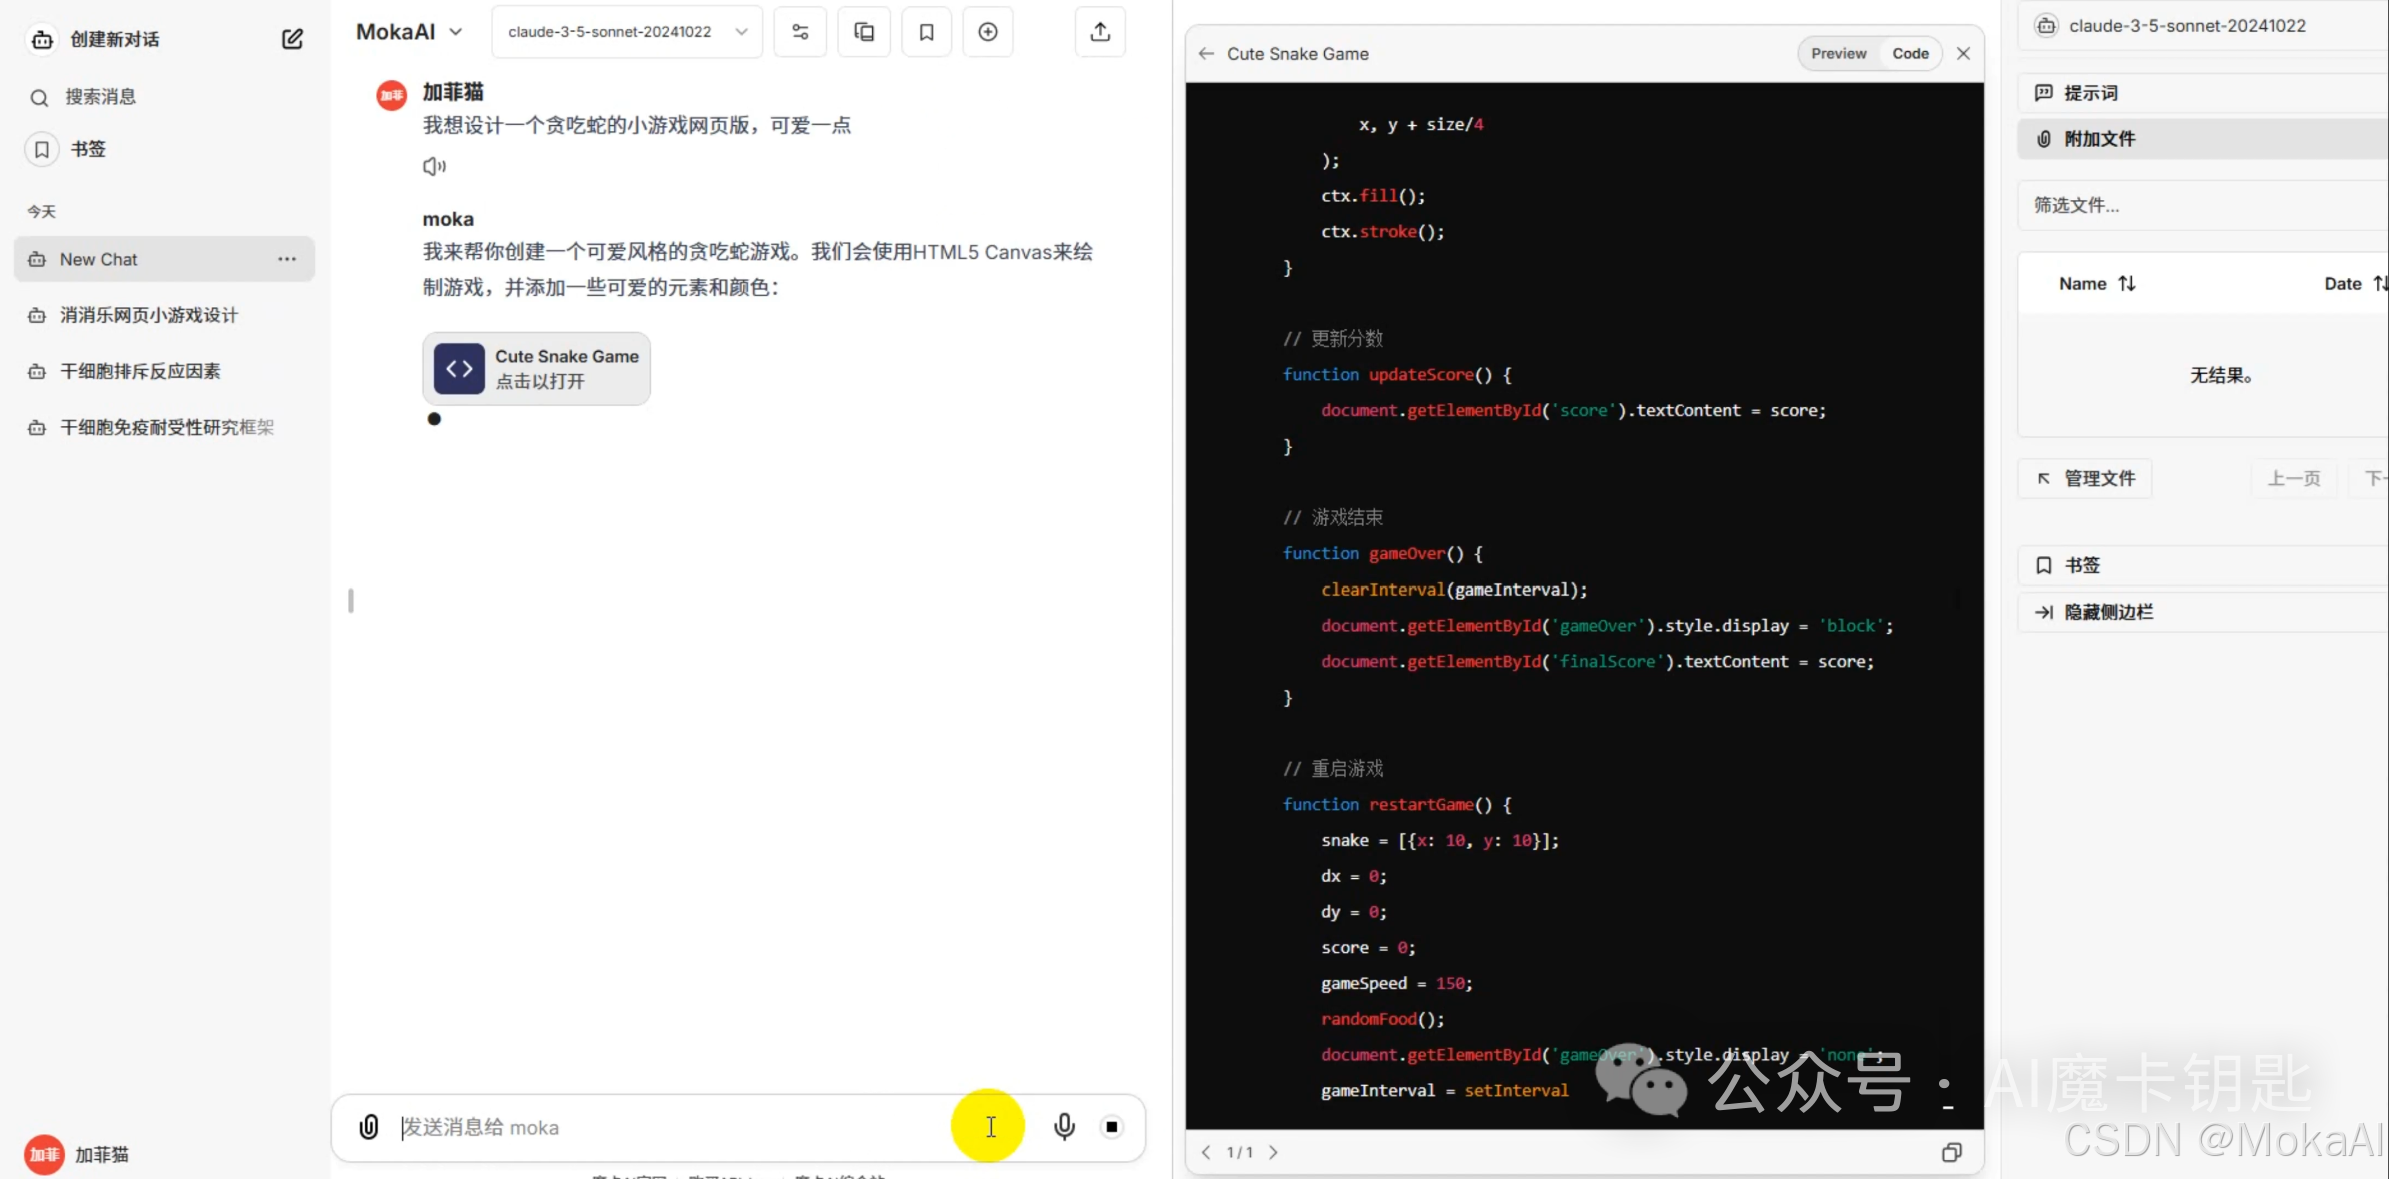The width and height of the screenshot is (2389, 1179).
Task: Click the new chat compose icon
Action: pyautogui.click(x=292, y=39)
